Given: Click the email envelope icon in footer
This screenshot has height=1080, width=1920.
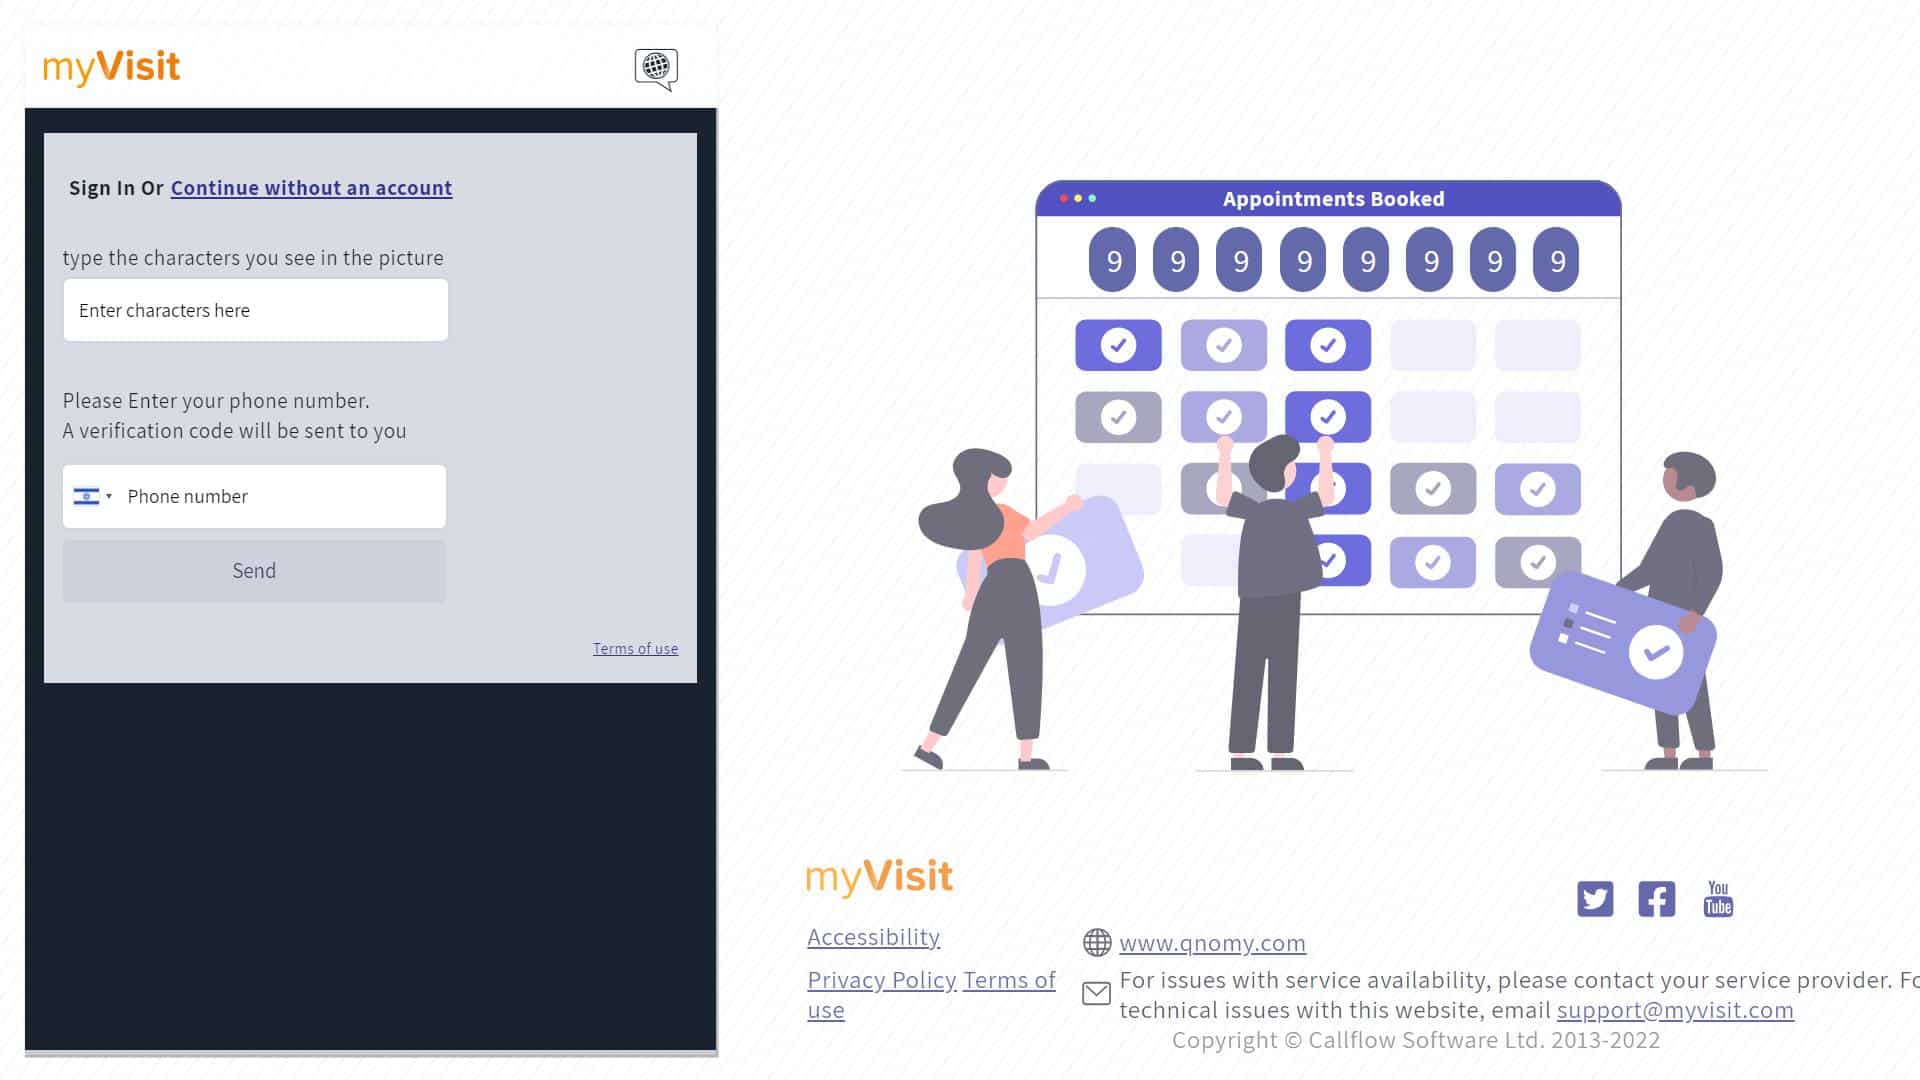Looking at the screenshot, I should (1096, 993).
